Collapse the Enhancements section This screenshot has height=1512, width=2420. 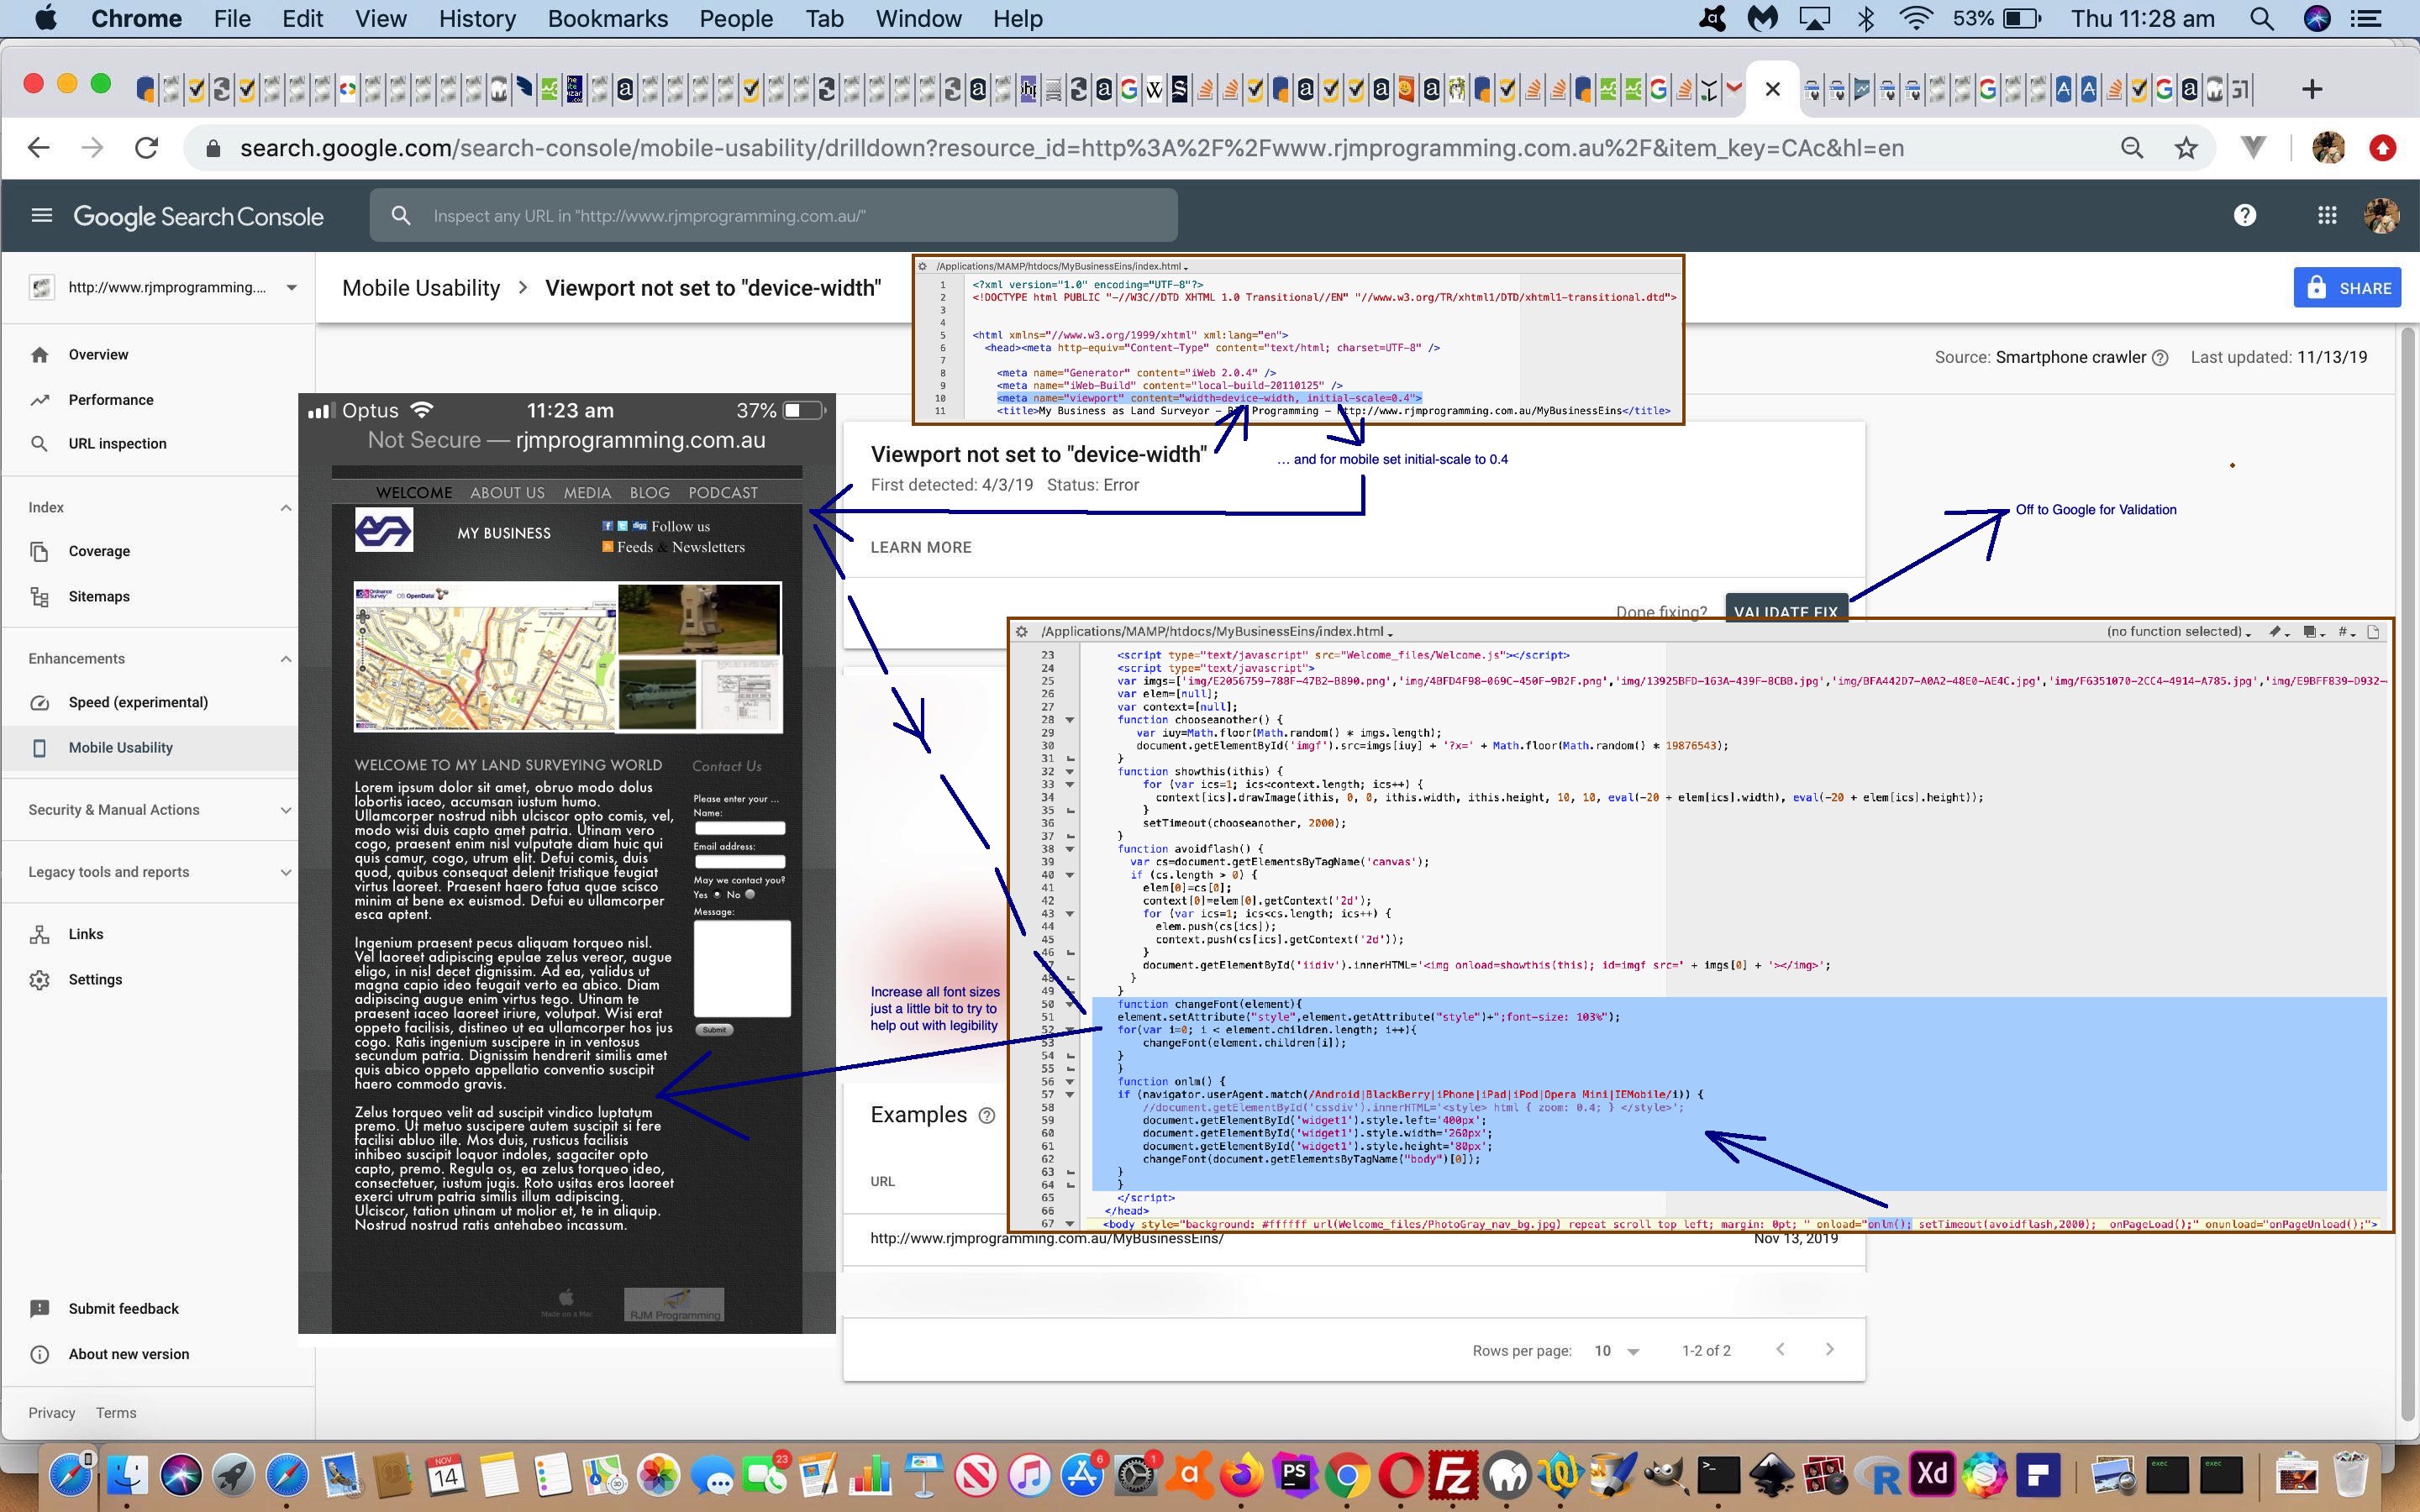point(286,658)
